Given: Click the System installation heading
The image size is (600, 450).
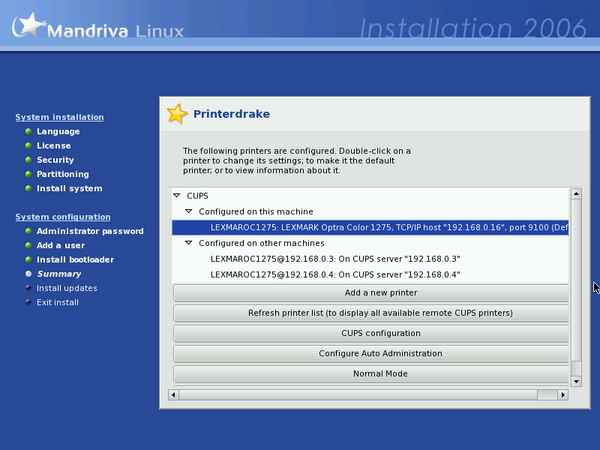Looking at the screenshot, I should click(x=60, y=117).
